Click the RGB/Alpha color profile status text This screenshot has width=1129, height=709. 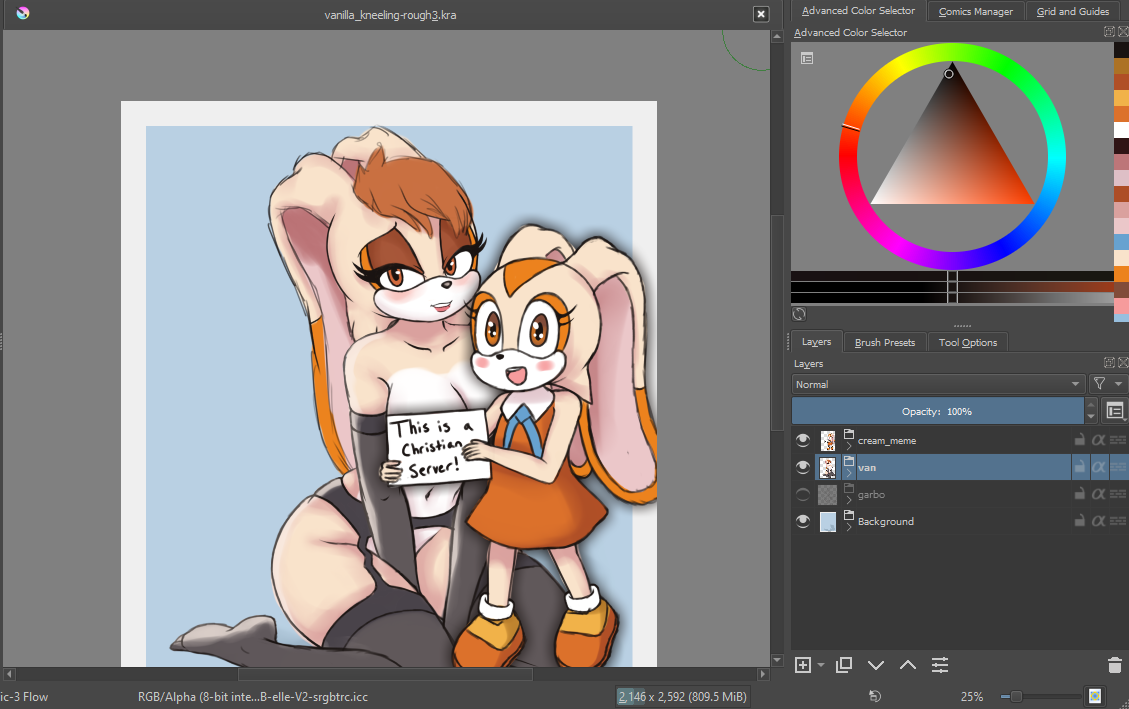click(x=253, y=696)
